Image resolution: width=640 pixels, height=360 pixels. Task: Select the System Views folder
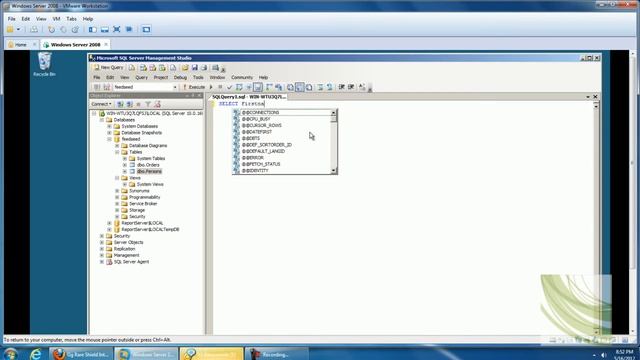click(150, 184)
